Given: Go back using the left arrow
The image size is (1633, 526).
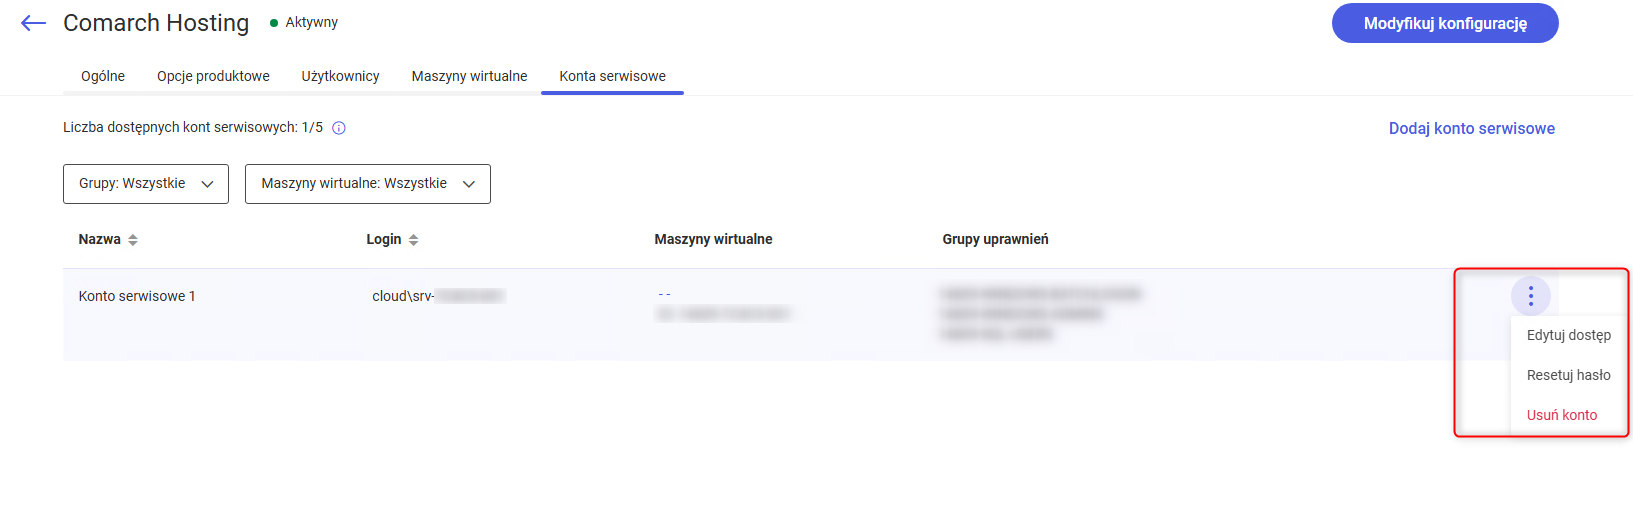Looking at the screenshot, I should coord(34,23).
